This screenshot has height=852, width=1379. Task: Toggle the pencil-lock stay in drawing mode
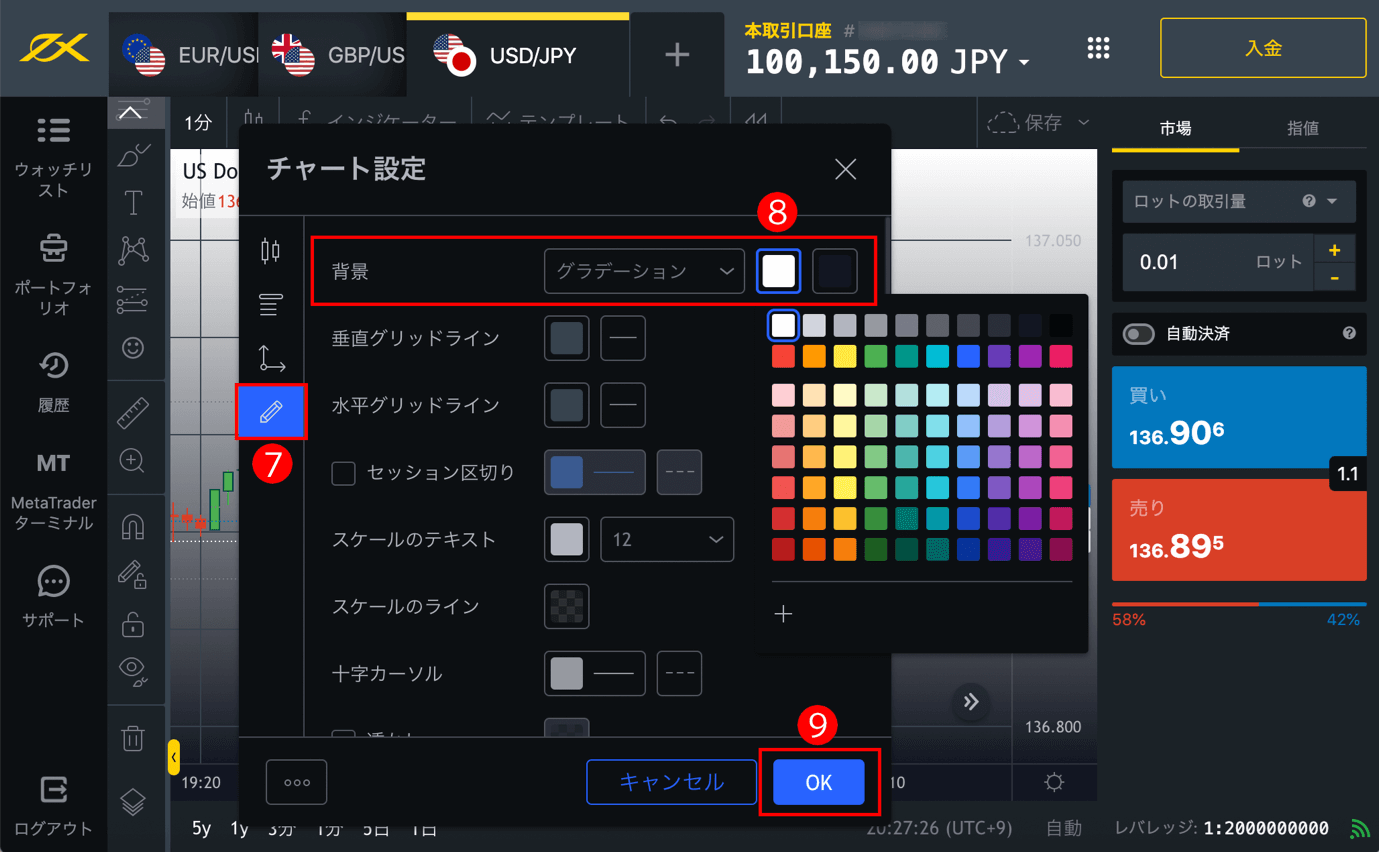pos(132,574)
